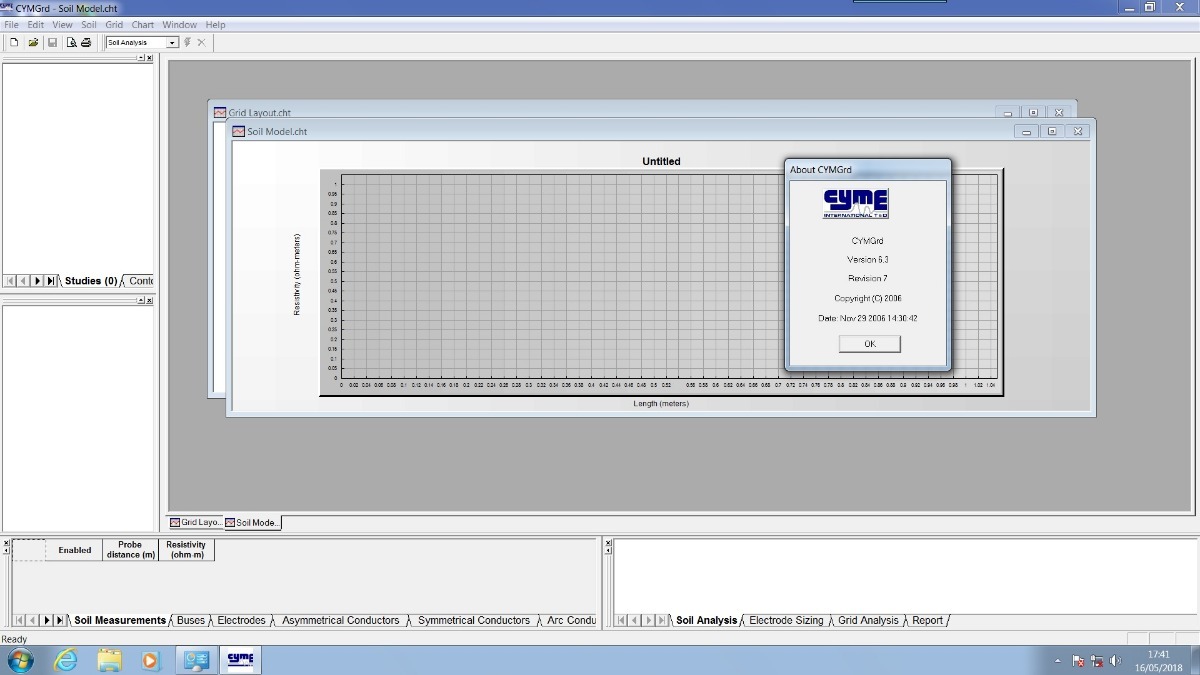1200x675 pixels.
Task: Open the Windows Start menu
Action: coord(19,660)
